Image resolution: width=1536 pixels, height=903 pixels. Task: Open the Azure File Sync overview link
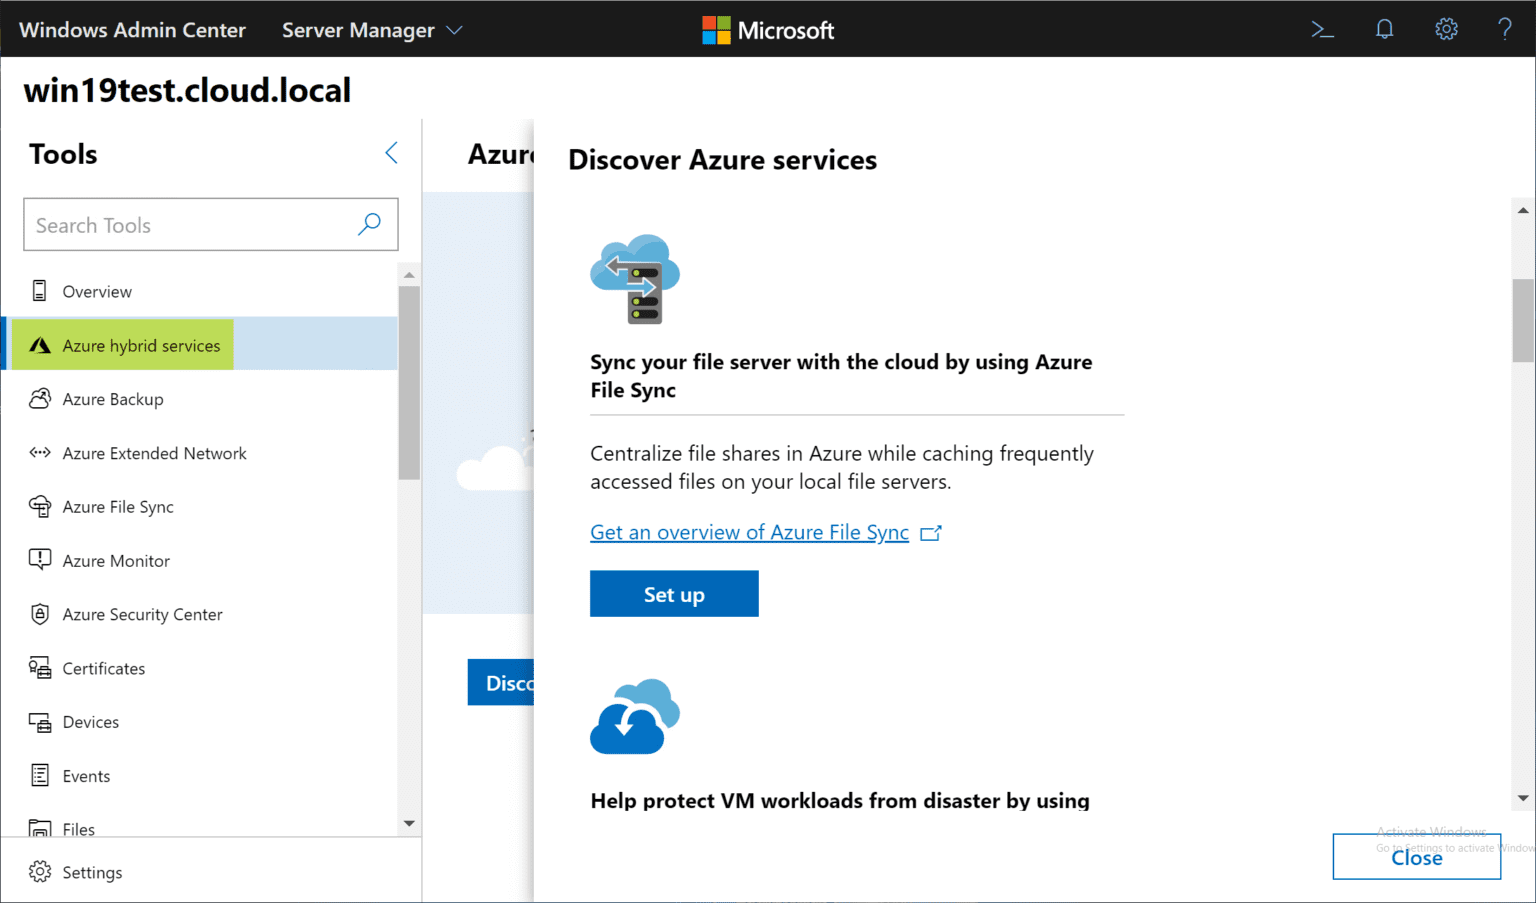tap(749, 532)
